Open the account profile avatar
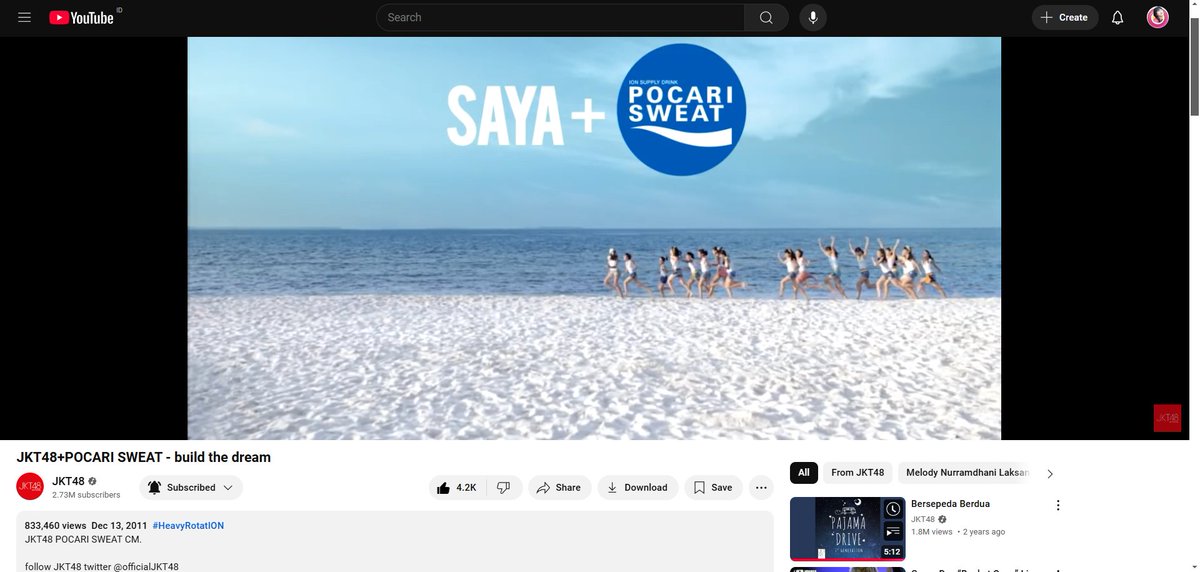Screen dimensions: 1200x572 tap(1158, 18)
